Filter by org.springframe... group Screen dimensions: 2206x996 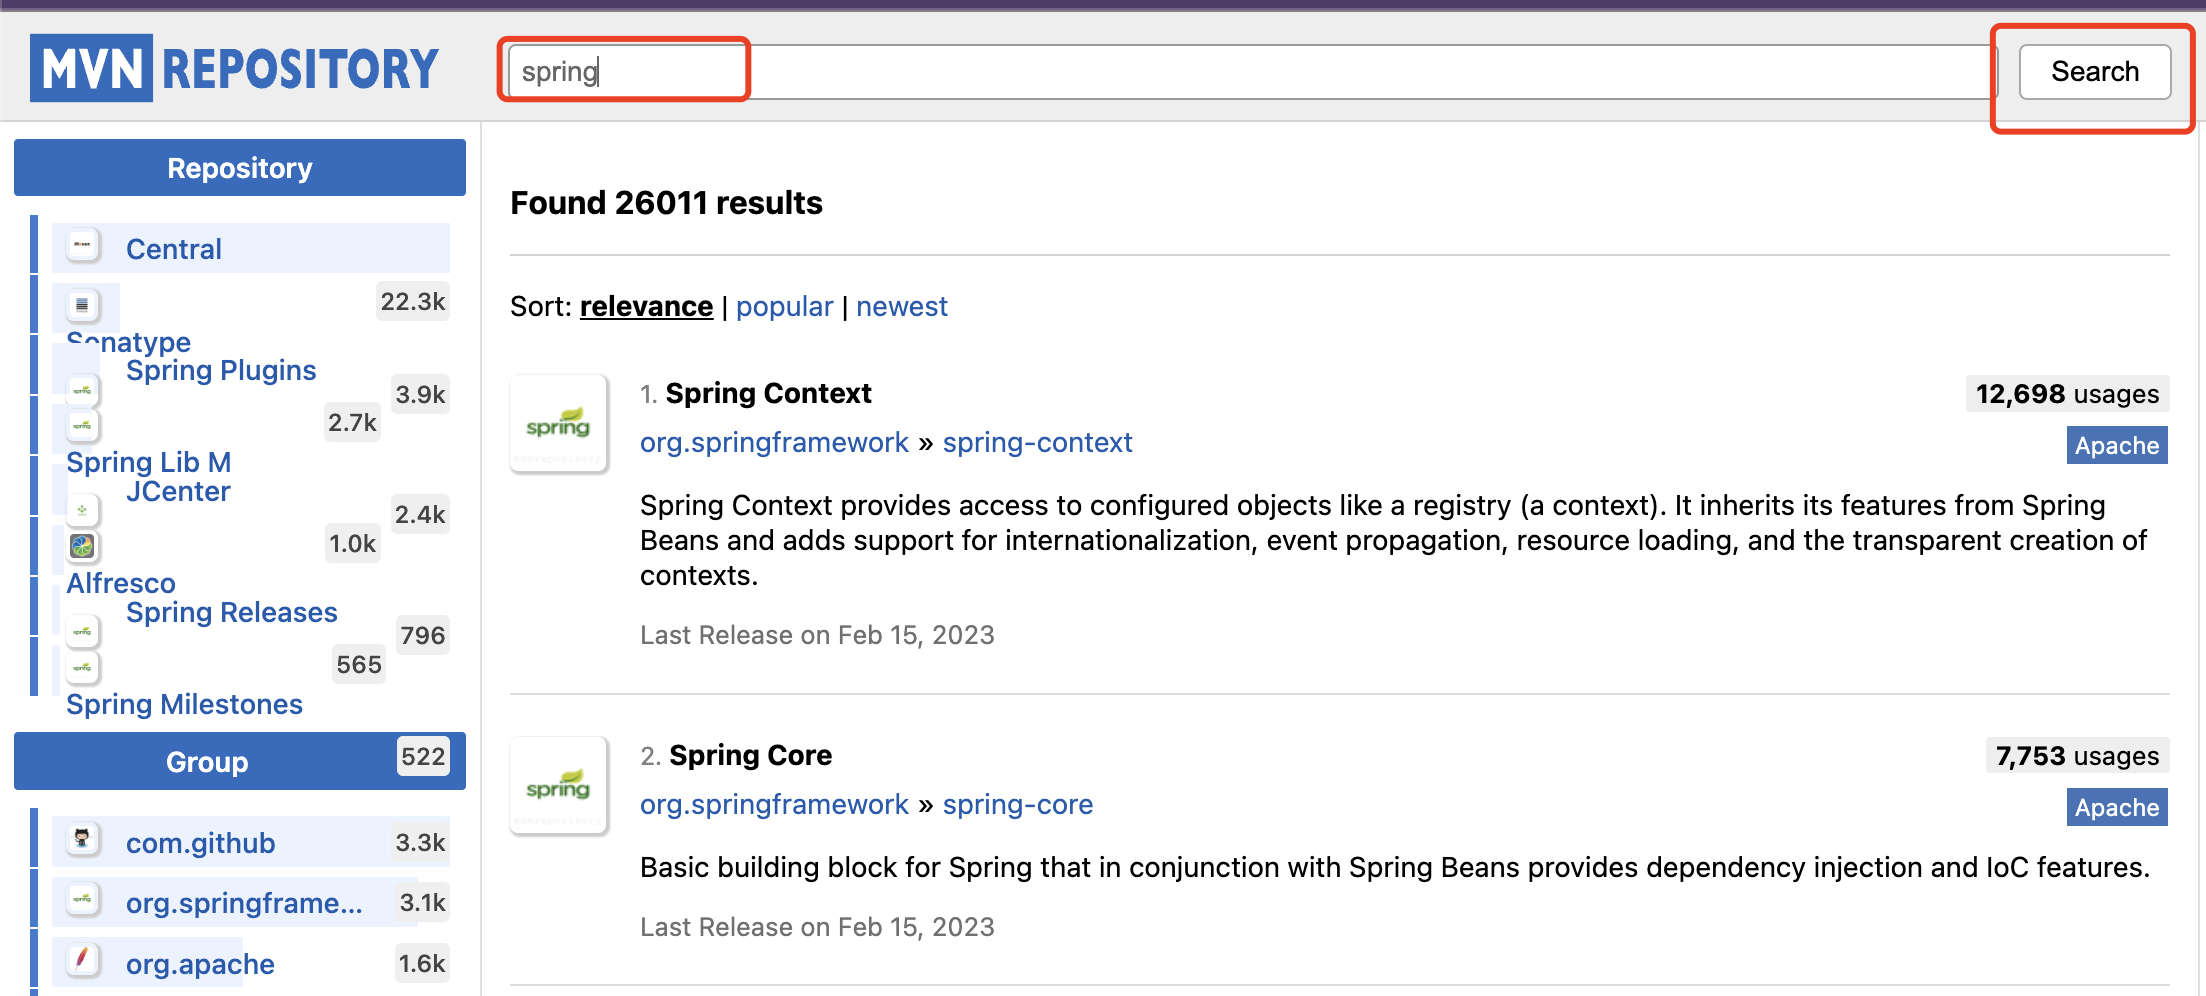pos(244,903)
